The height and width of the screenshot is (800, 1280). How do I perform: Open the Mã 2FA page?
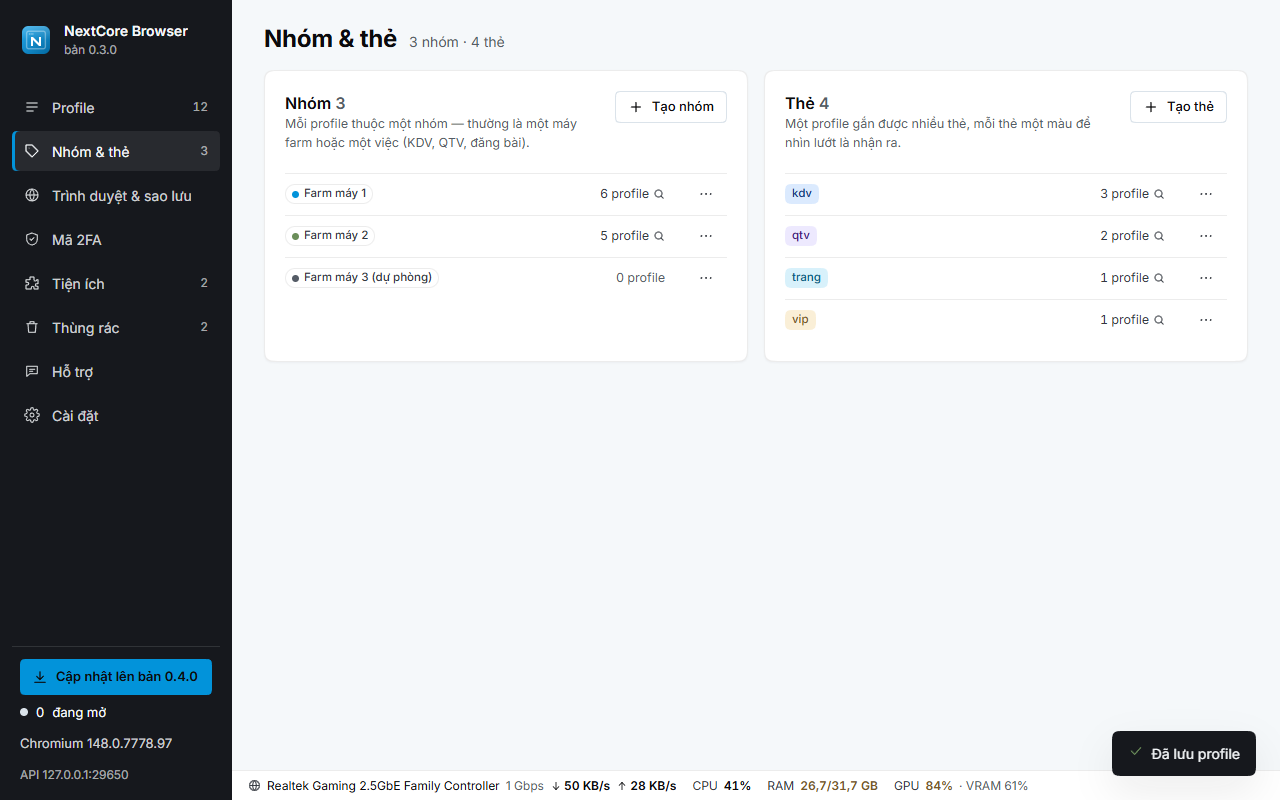pos(116,239)
